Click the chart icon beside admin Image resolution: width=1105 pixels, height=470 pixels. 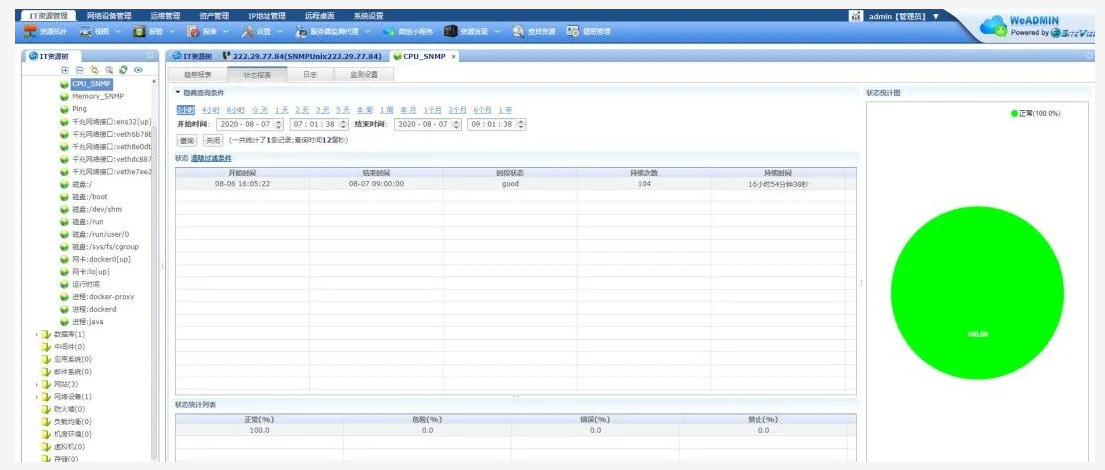(x=856, y=16)
